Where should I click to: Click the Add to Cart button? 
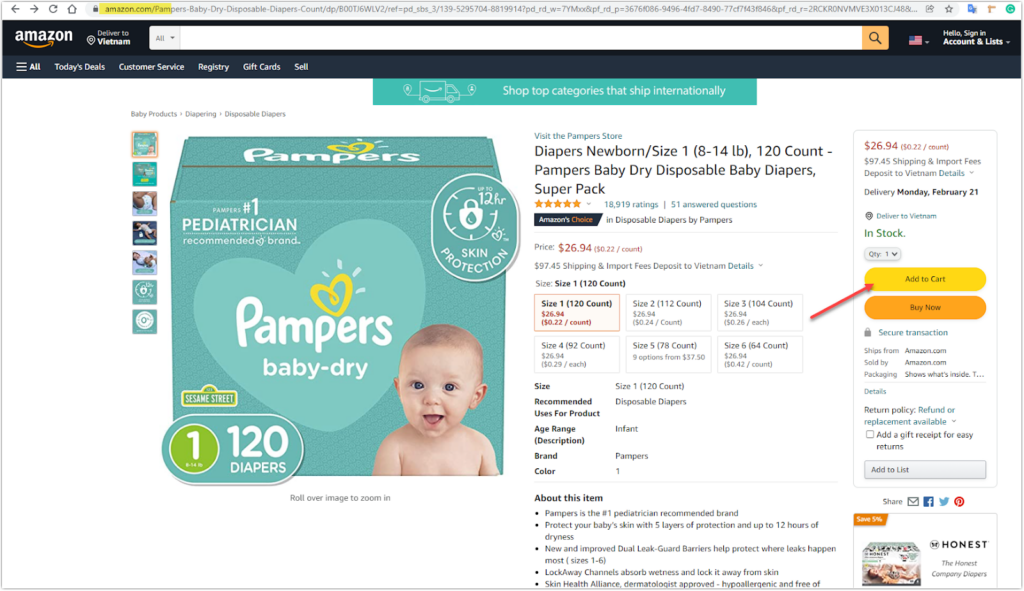925,279
